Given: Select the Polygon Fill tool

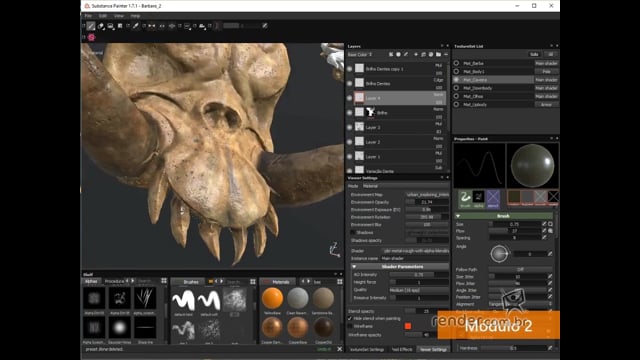Looking at the screenshot, I should (x=120, y=26).
